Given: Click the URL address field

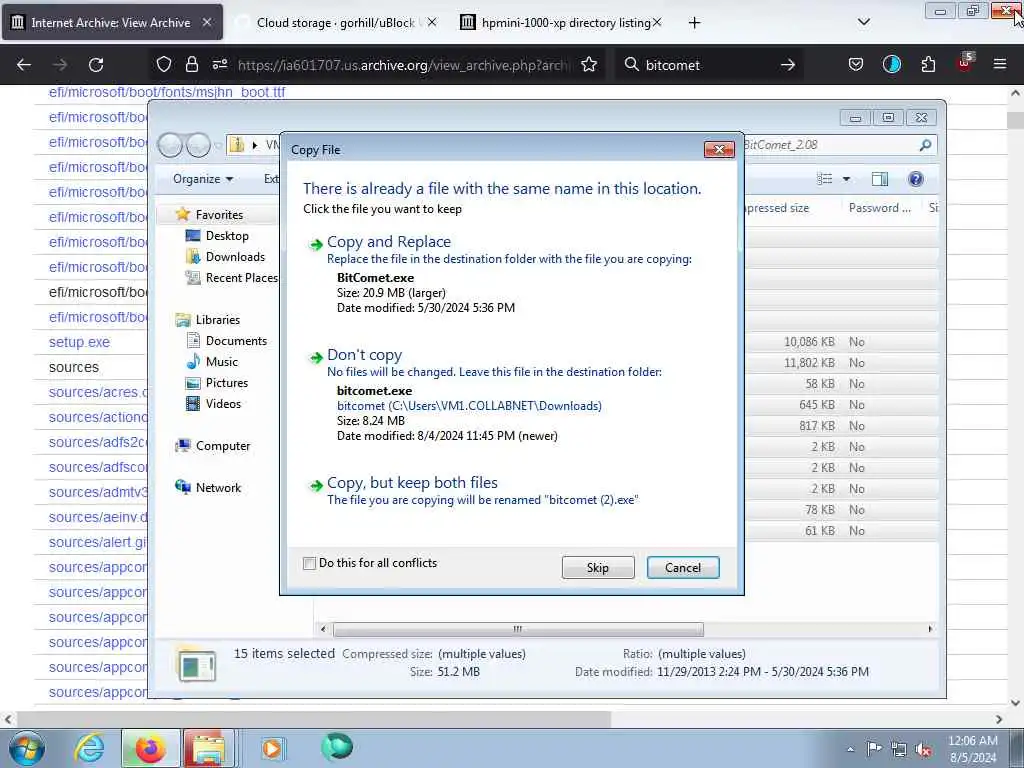Looking at the screenshot, I should coord(404,65).
